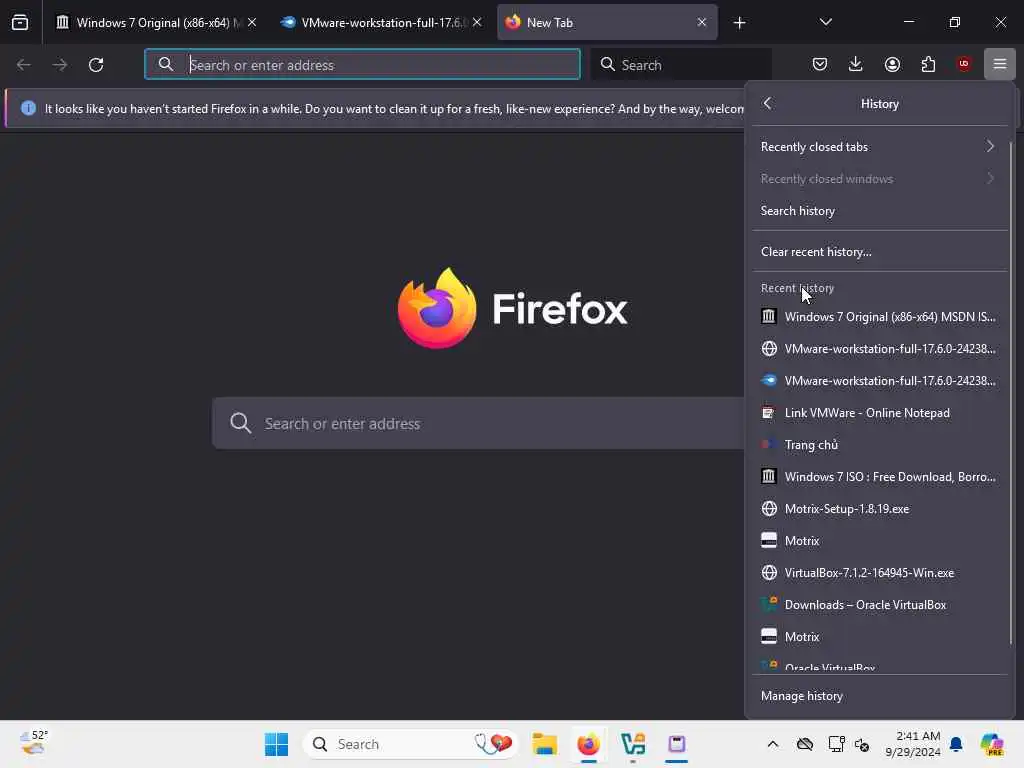Select the New Tab tab
Screen dimensions: 1024x768
pyautogui.click(x=607, y=22)
